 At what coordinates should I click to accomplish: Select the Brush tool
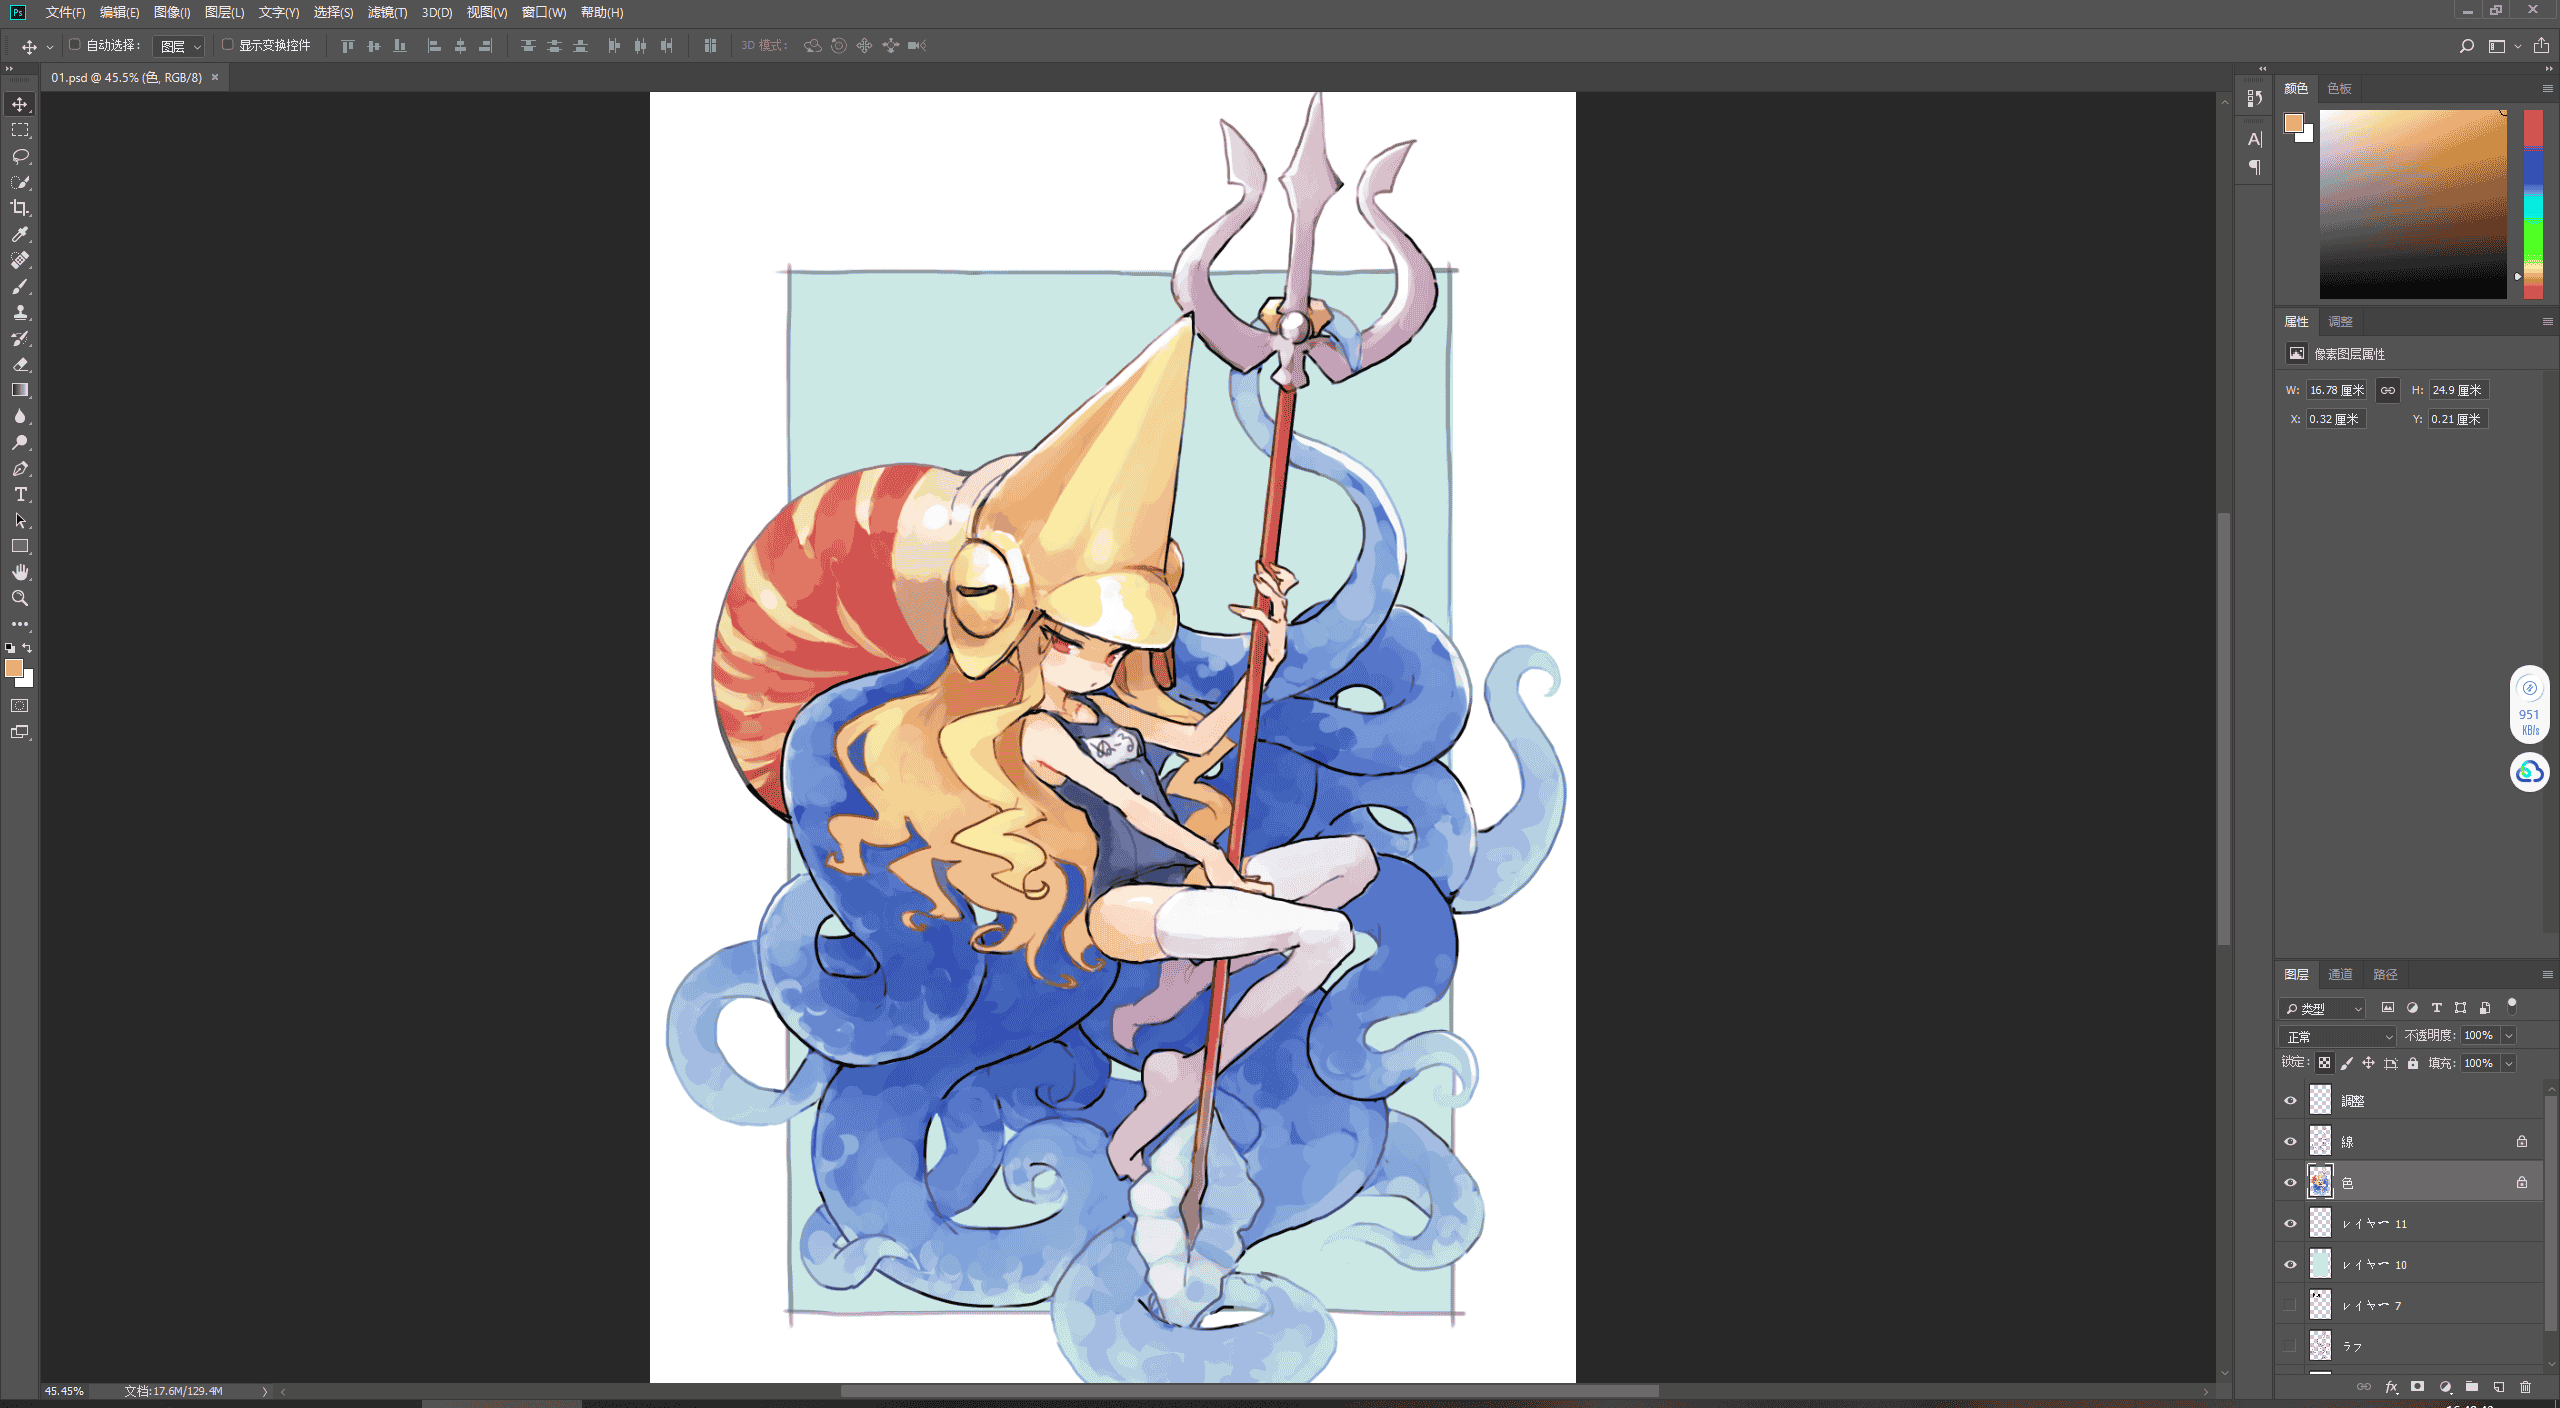pos(20,286)
